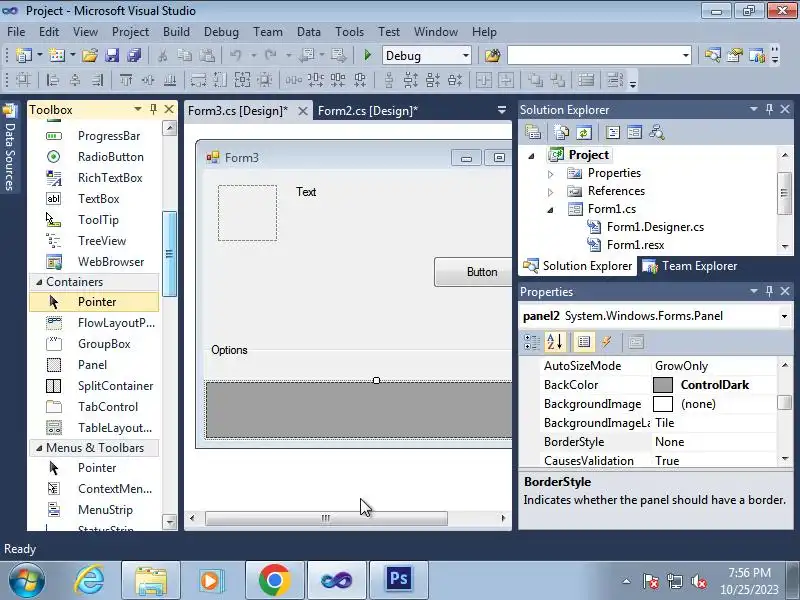Toggle the Solution Explorer auto-hide pin
The image size is (800, 600).
[x=769, y=109]
